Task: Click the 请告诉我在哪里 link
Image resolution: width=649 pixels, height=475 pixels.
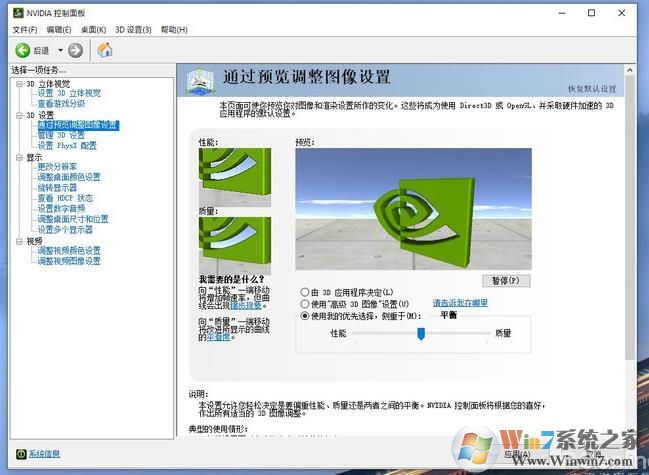Action: coord(460,303)
